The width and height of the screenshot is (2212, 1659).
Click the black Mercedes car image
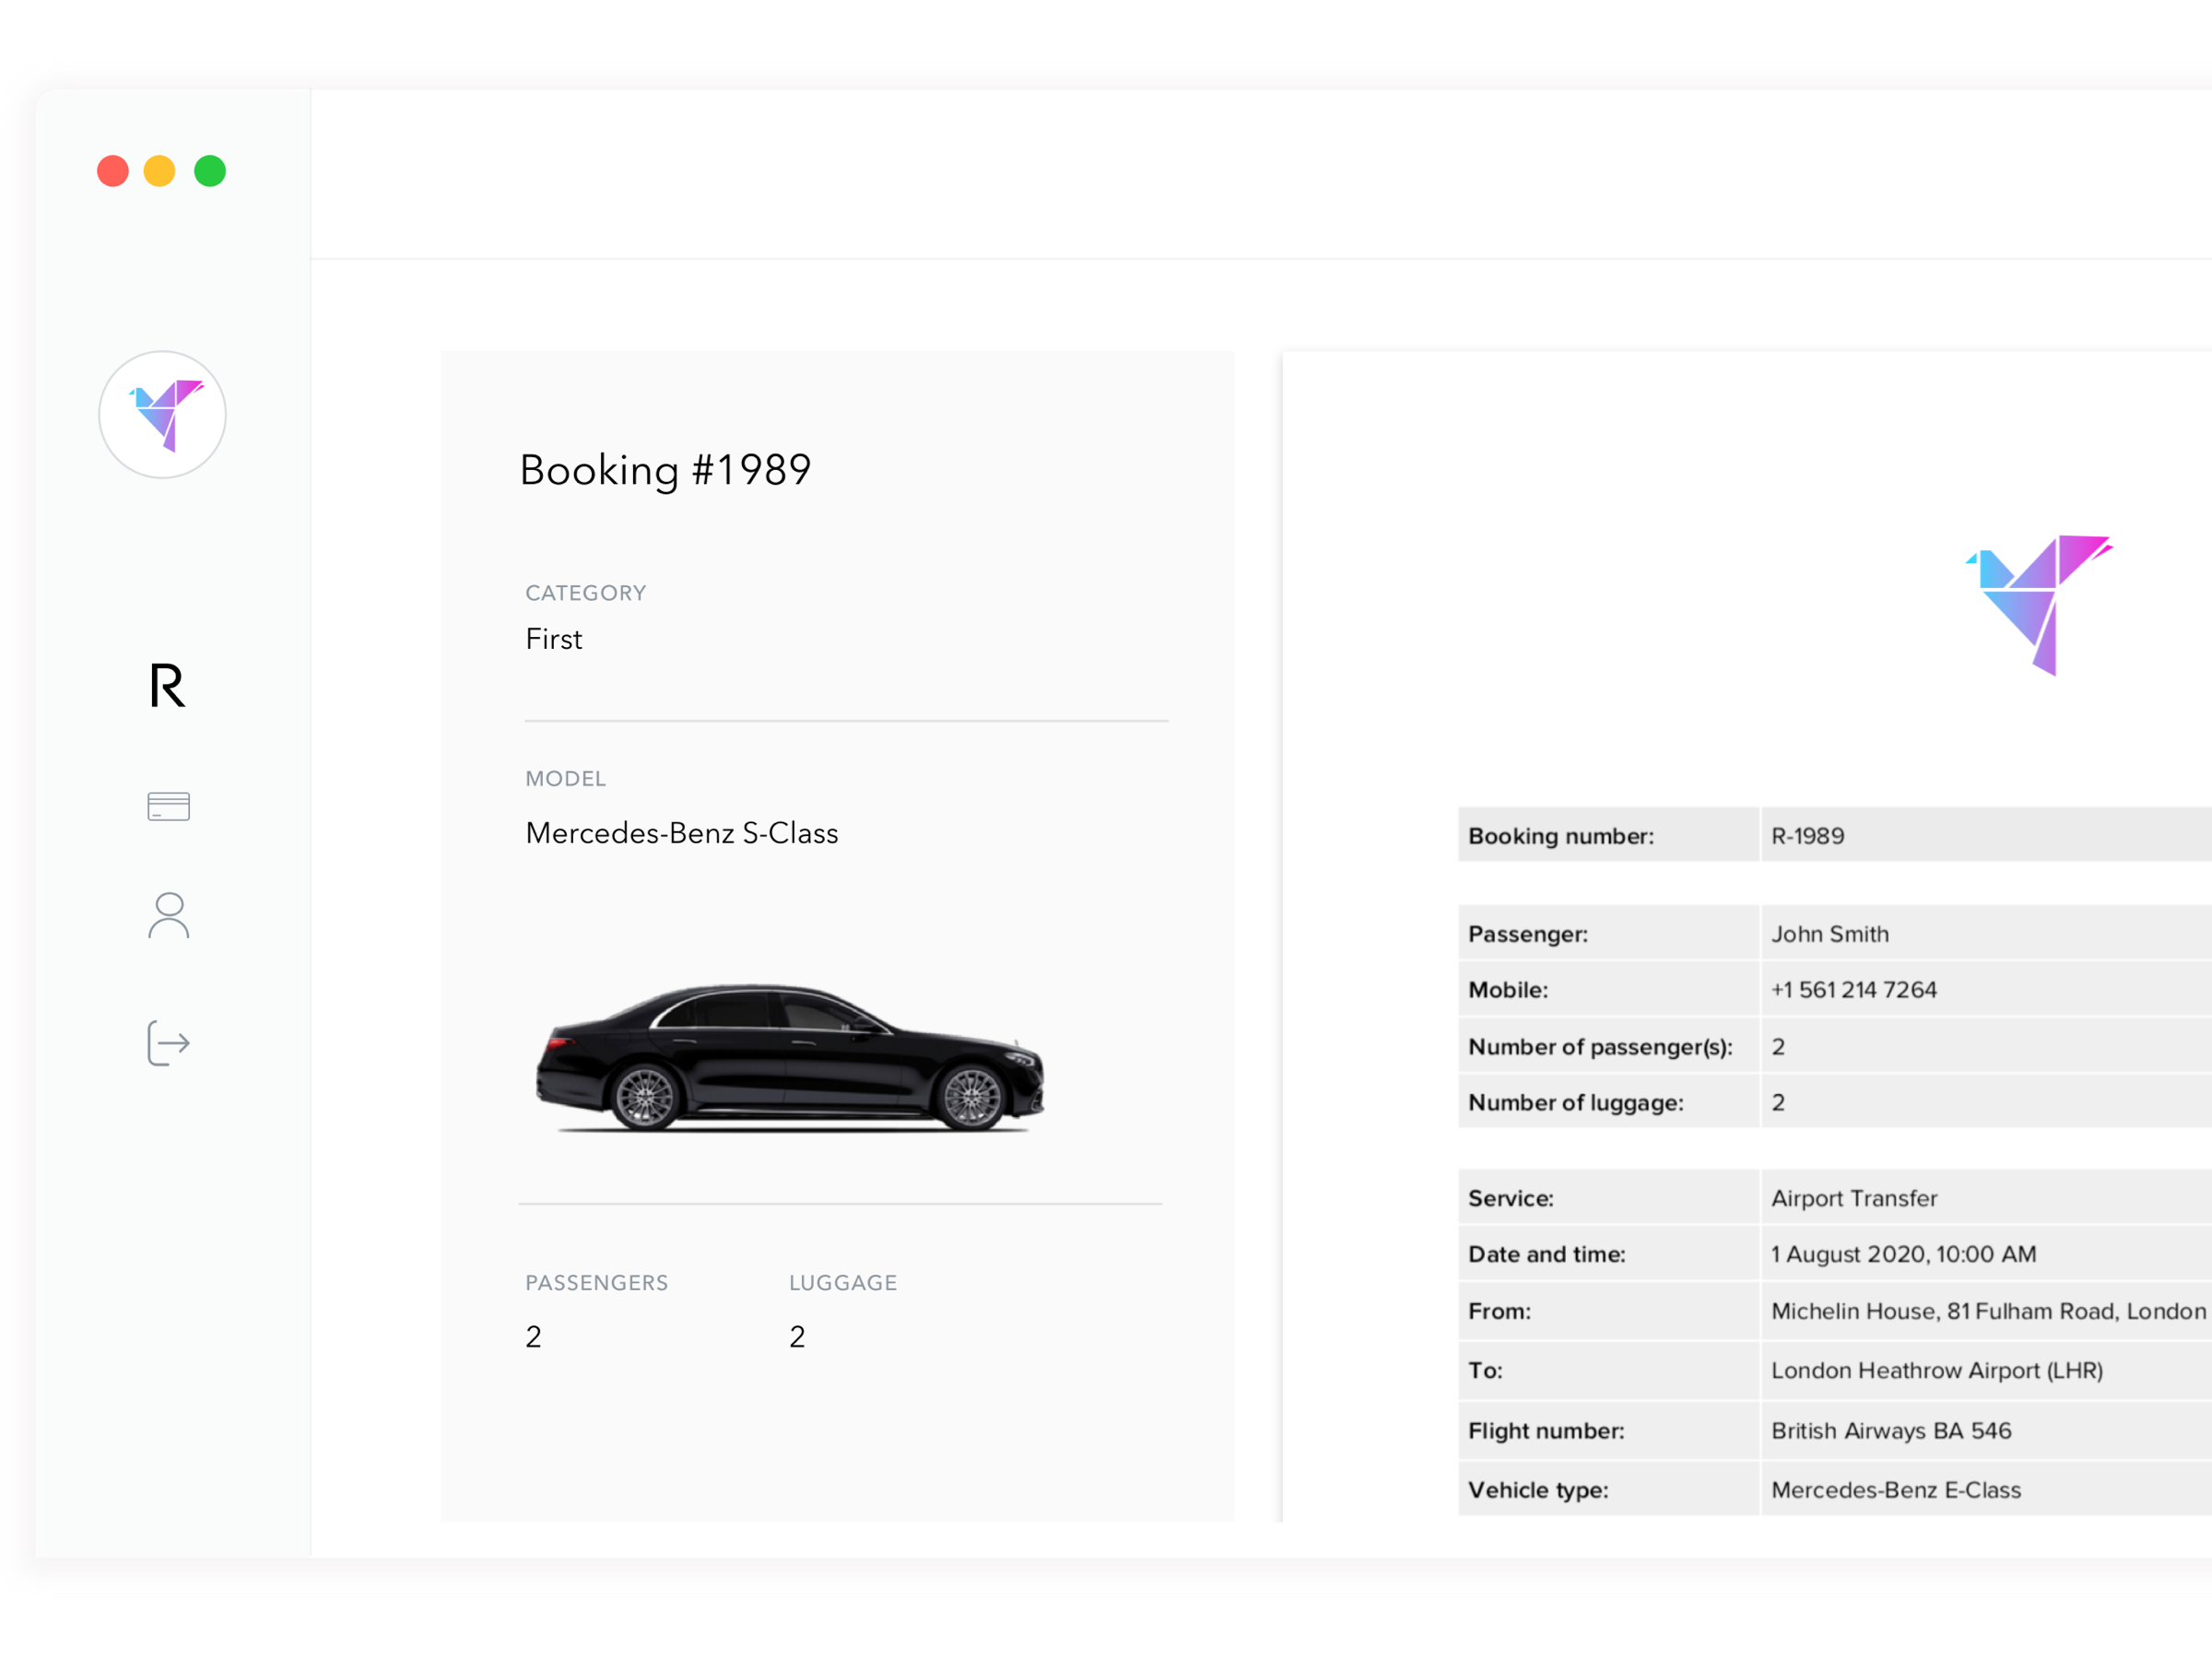[790, 1058]
